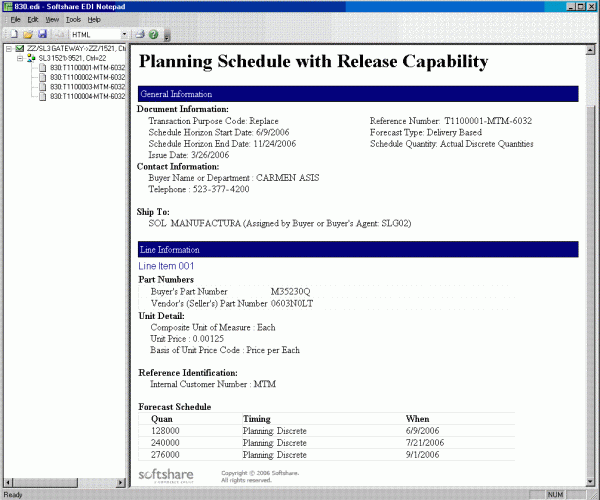
Task: Select tree item 830:T1100004-MTM-6032
Action: pos(88,96)
